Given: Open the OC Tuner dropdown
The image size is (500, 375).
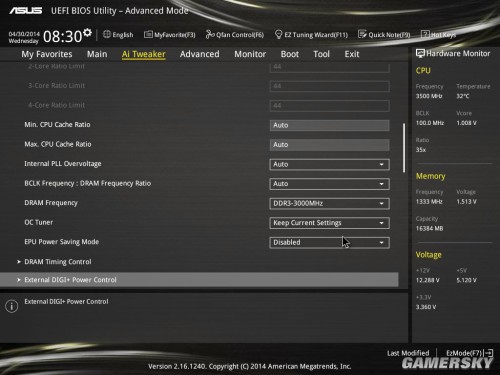Looking at the screenshot, I should tap(329, 223).
